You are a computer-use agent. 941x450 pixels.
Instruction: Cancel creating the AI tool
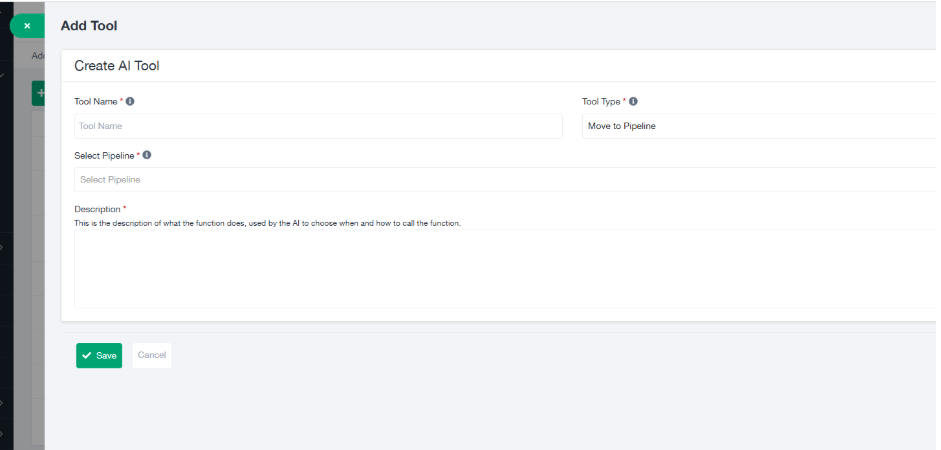(x=152, y=356)
